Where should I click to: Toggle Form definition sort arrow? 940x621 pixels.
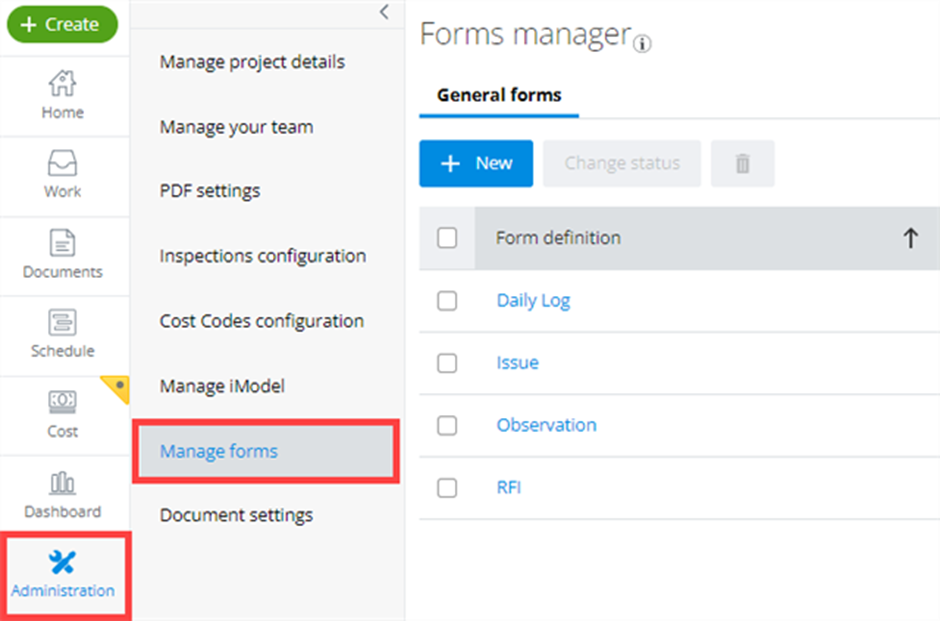pyautogui.click(x=910, y=238)
